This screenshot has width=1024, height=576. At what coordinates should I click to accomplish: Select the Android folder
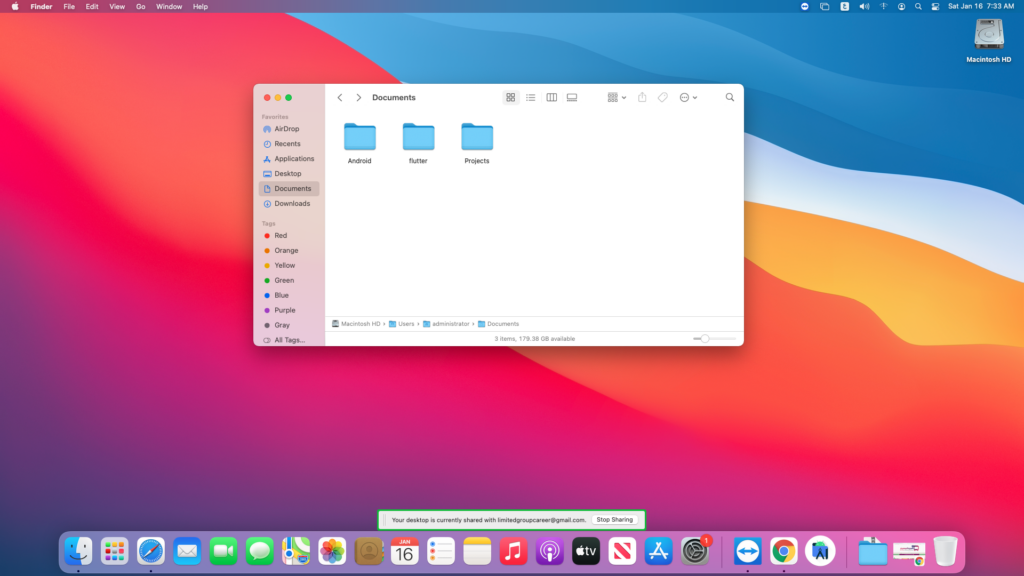(x=360, y=143)
